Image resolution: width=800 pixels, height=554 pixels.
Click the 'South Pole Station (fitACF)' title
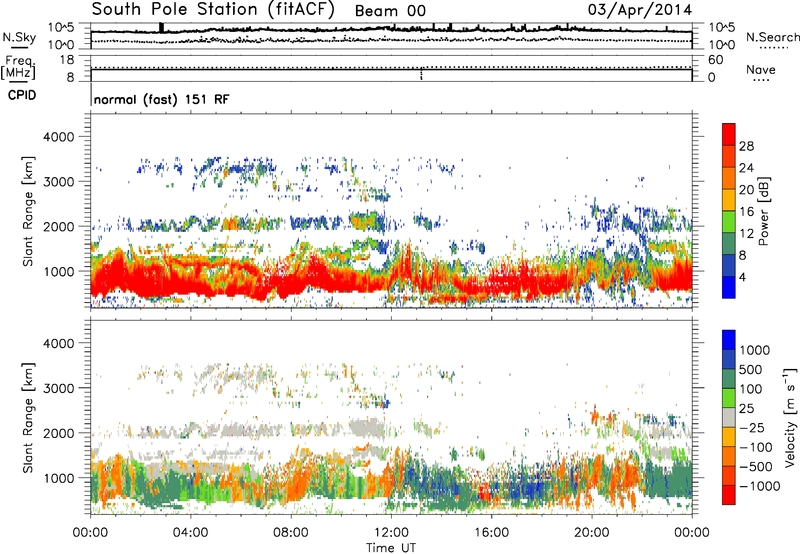coord(213,9)
